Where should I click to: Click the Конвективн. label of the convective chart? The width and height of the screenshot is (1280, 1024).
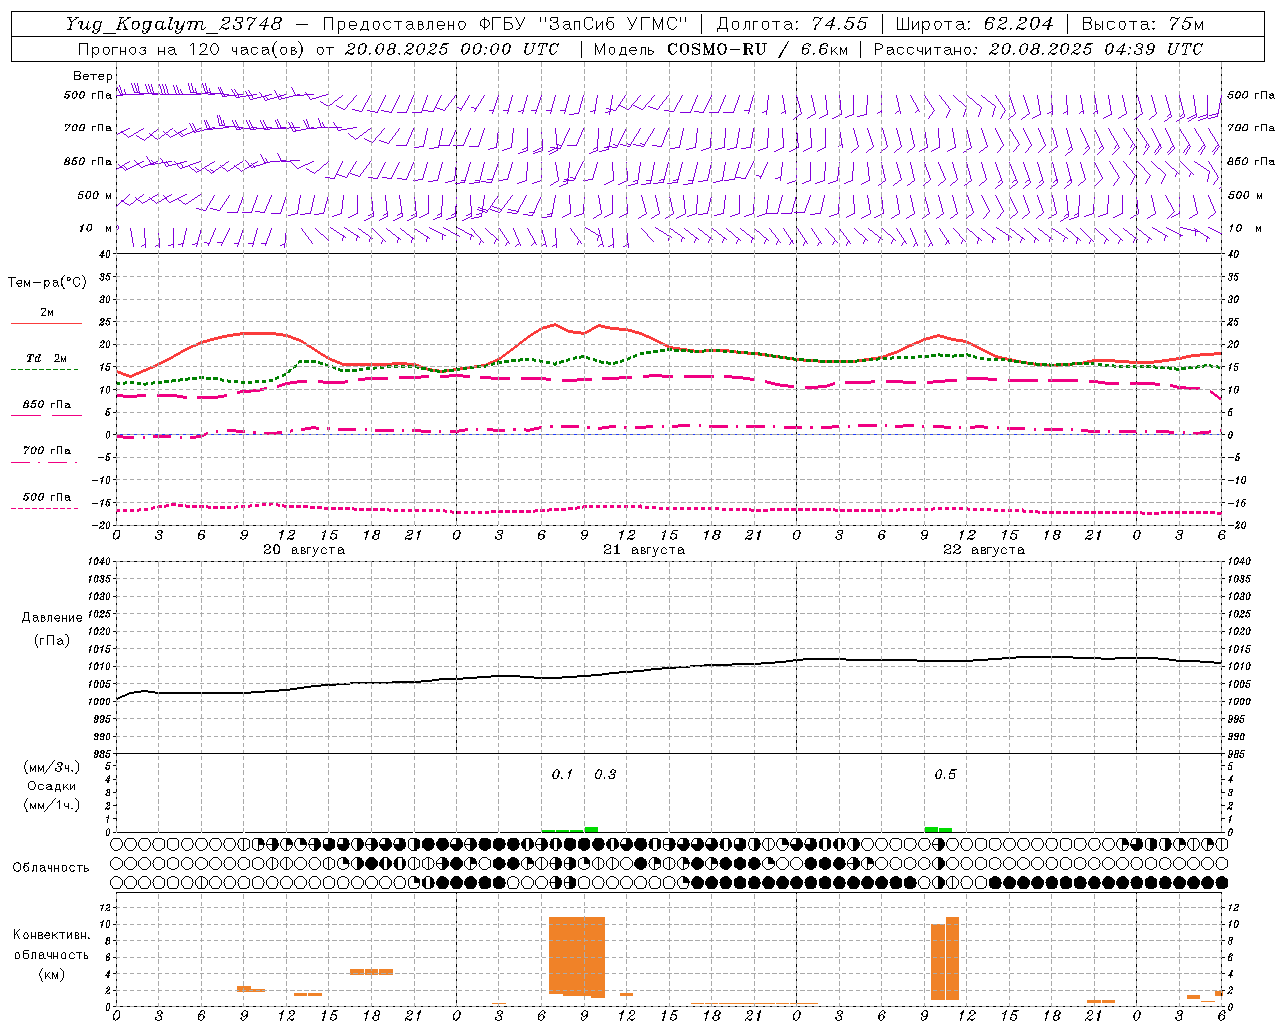tap(52, 935)
